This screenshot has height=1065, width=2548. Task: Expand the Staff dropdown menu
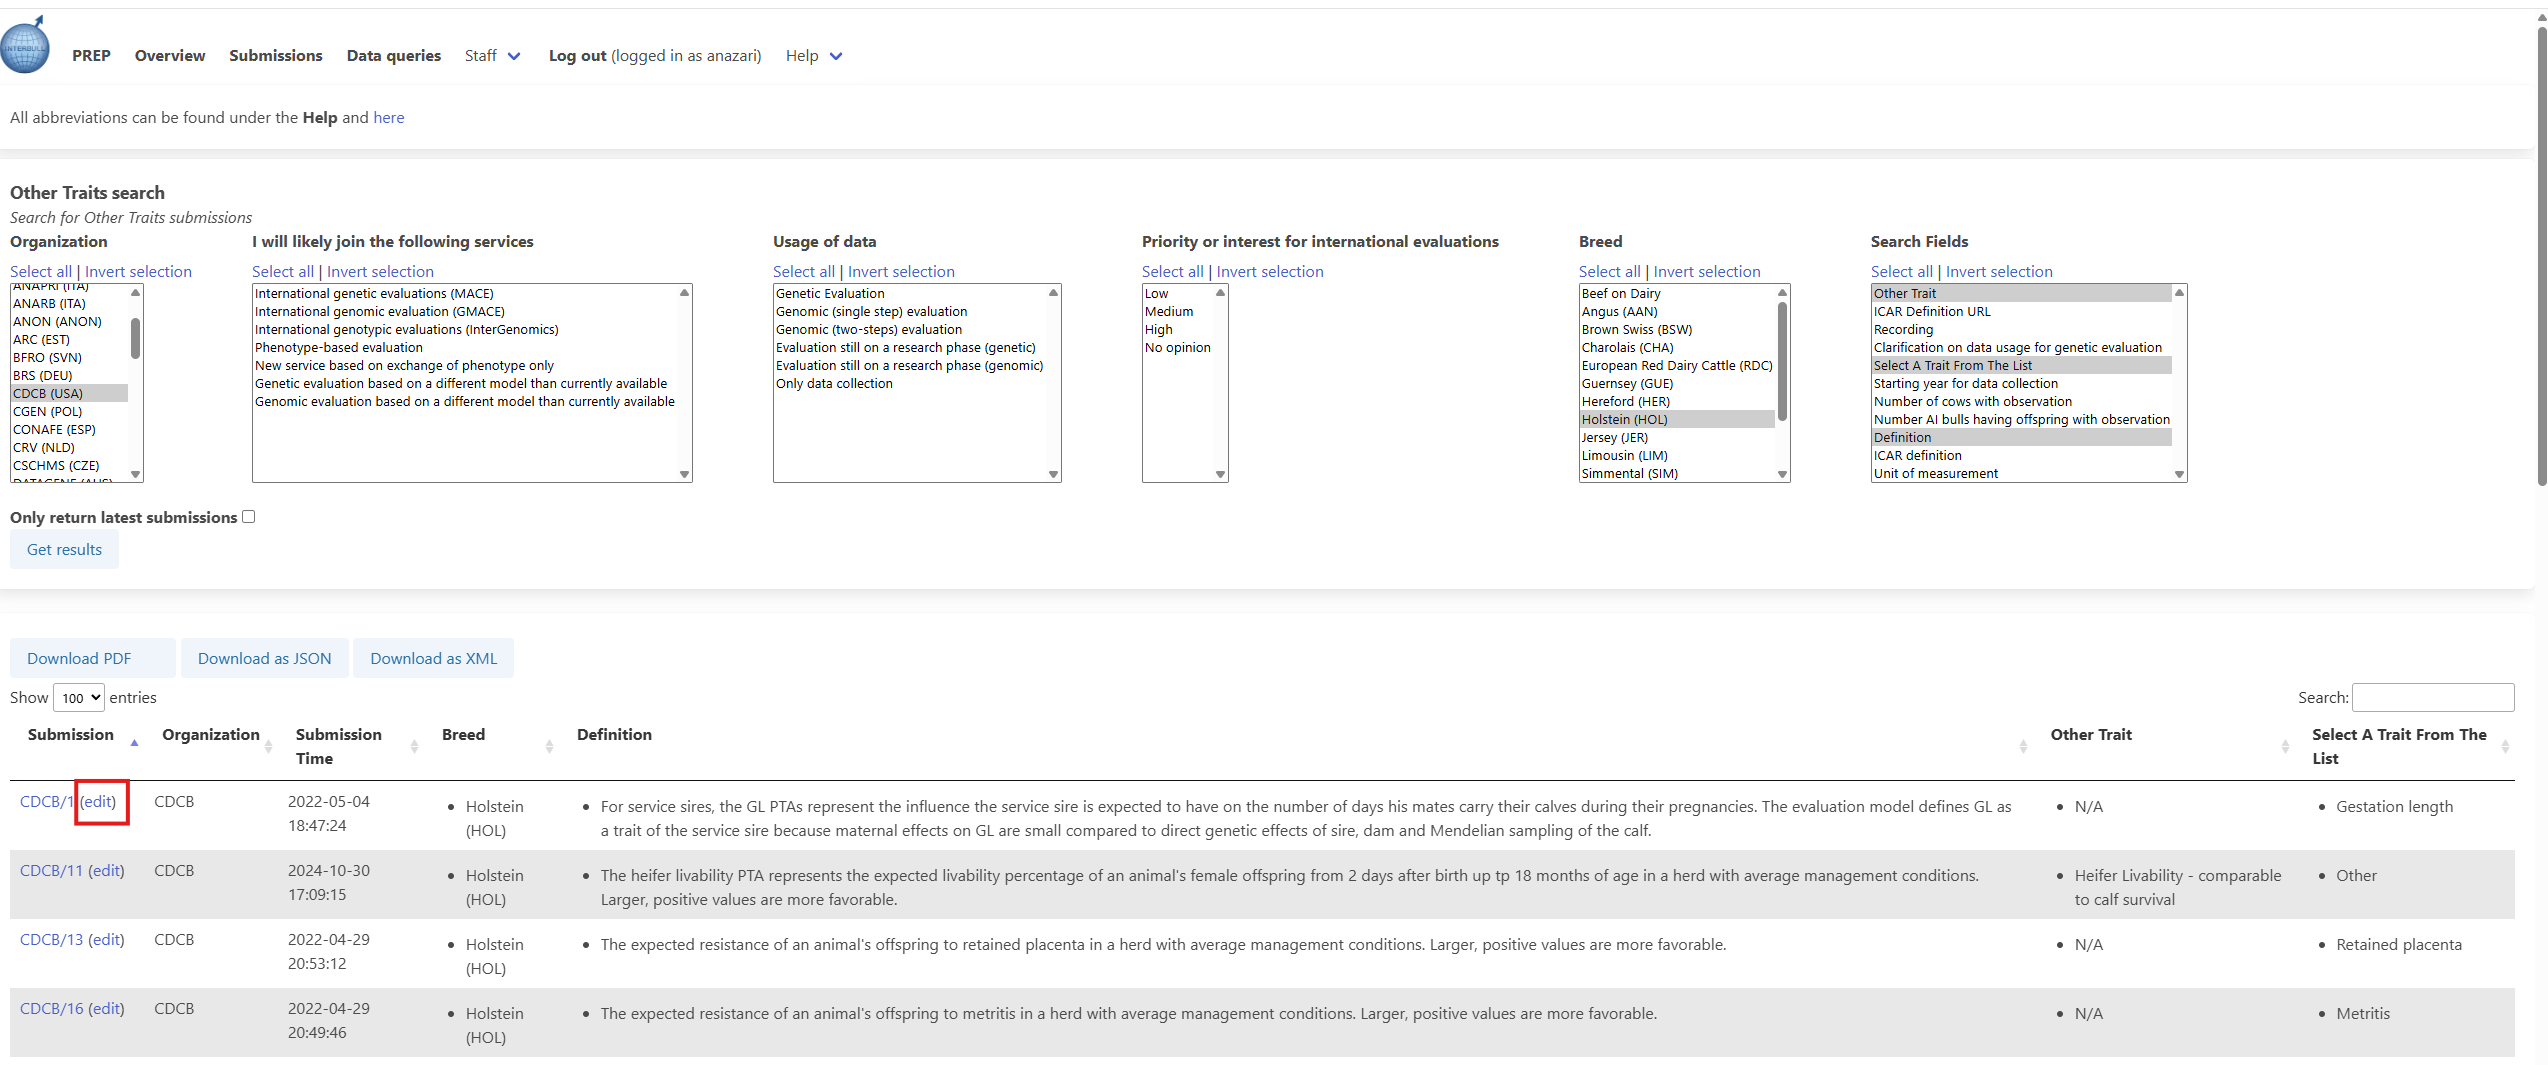492,56
